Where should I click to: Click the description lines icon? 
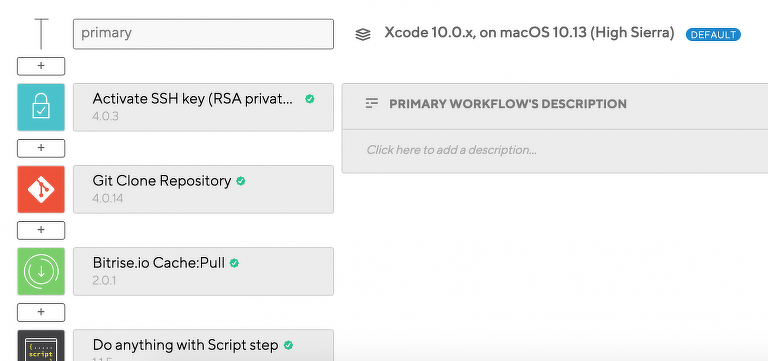[x=372, y=103]
